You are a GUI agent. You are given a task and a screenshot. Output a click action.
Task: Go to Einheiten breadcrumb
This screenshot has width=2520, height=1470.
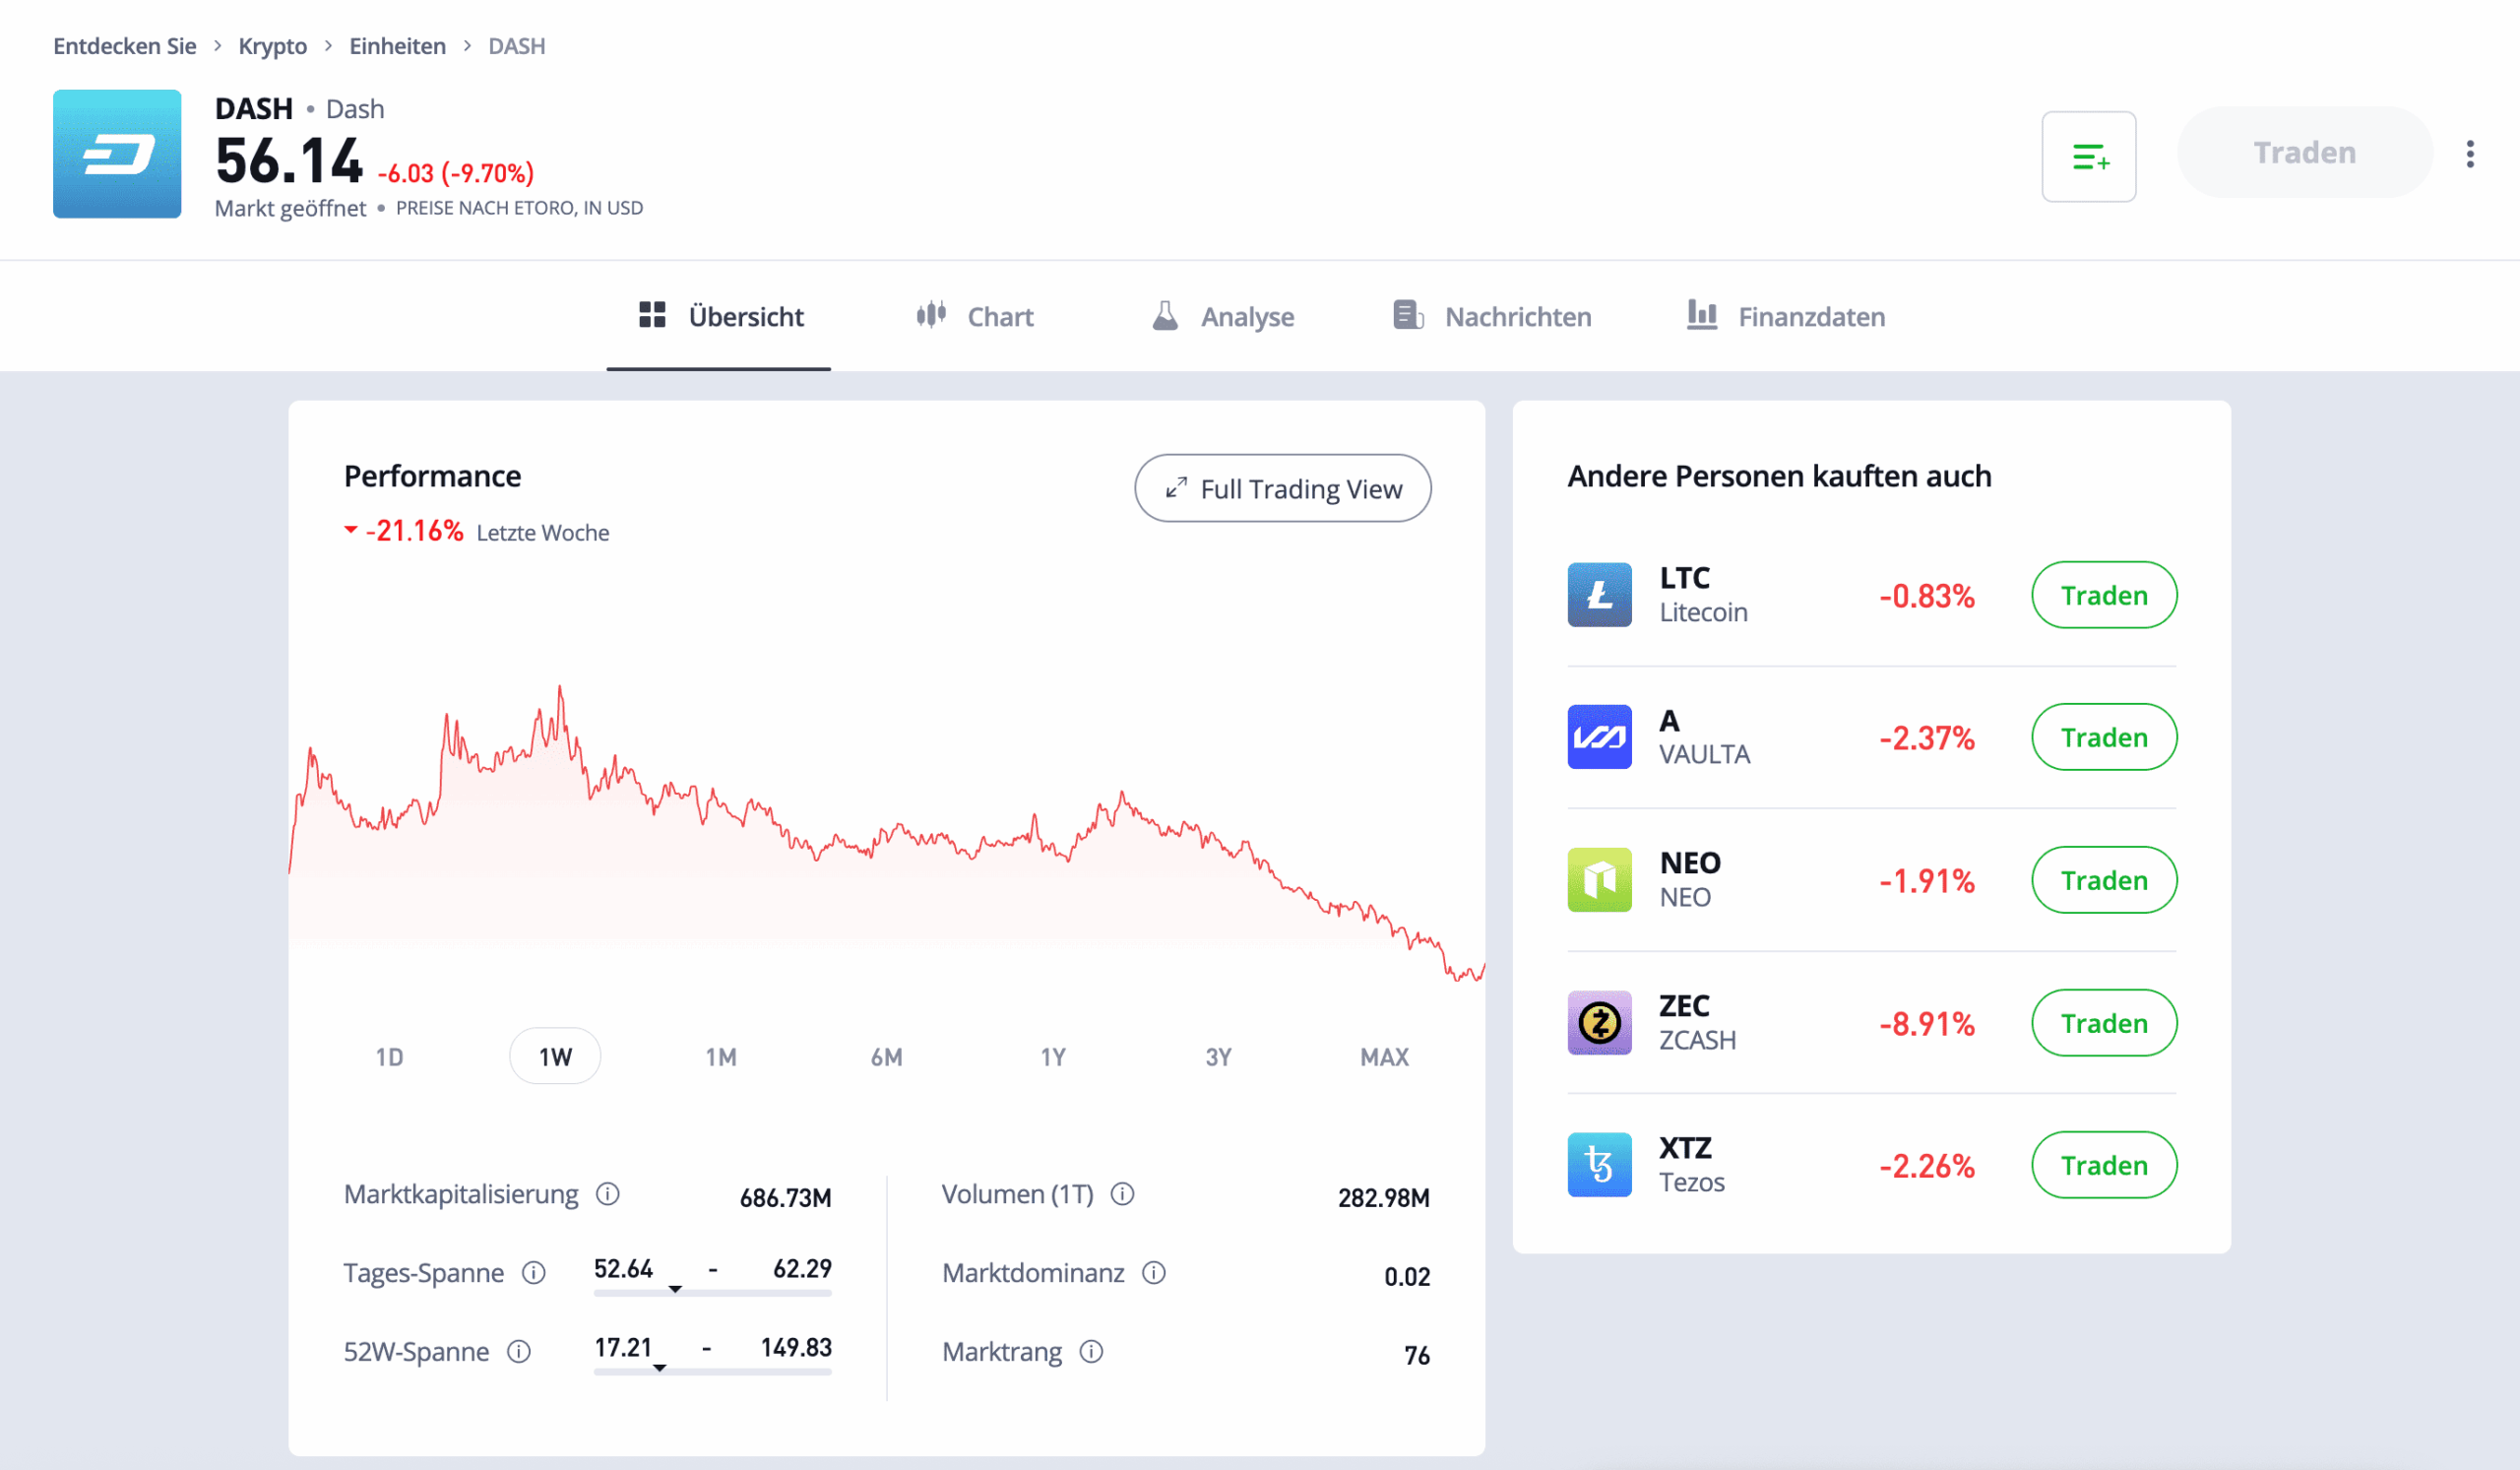click(x=397, y=46)
